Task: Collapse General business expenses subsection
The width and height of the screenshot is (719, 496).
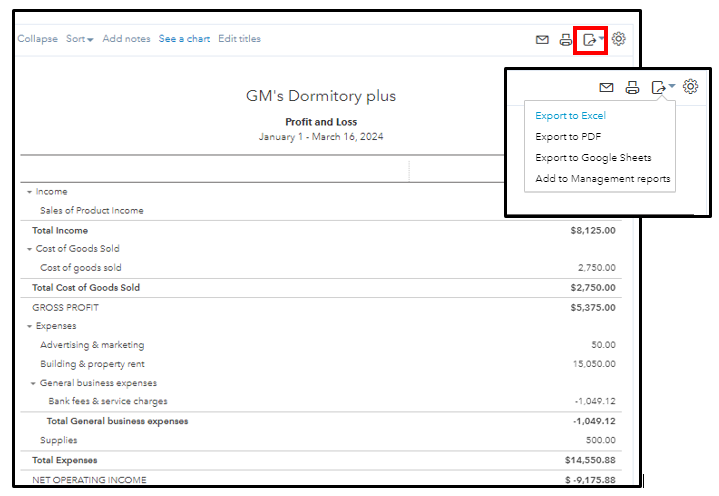Action: [x=33, y=383]
